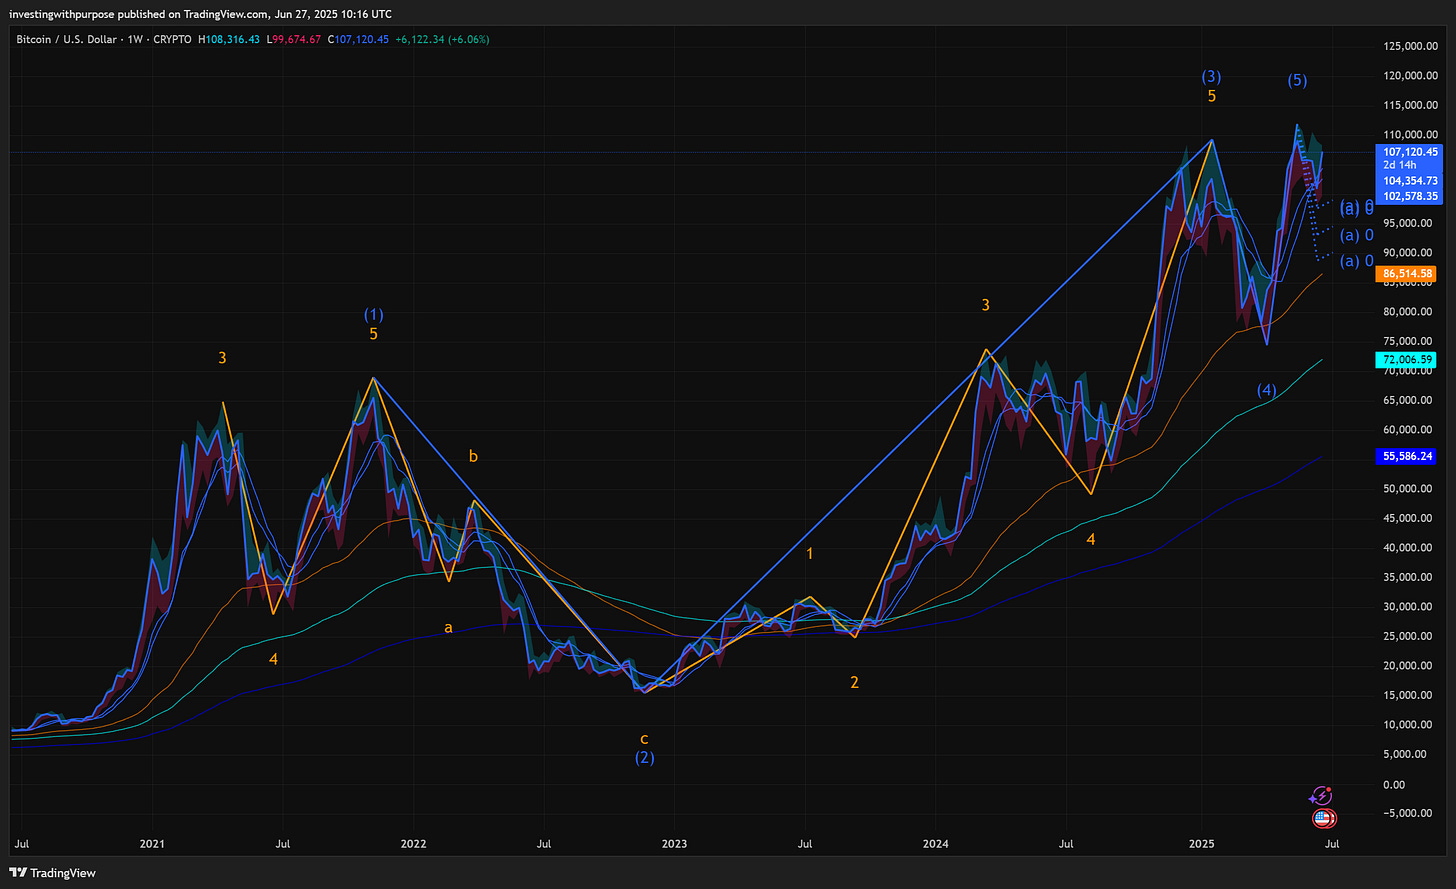Select the orange 'a' corrective wave label
The image size is (1456, 889).
pyautogui.click(x=448, y=628)
